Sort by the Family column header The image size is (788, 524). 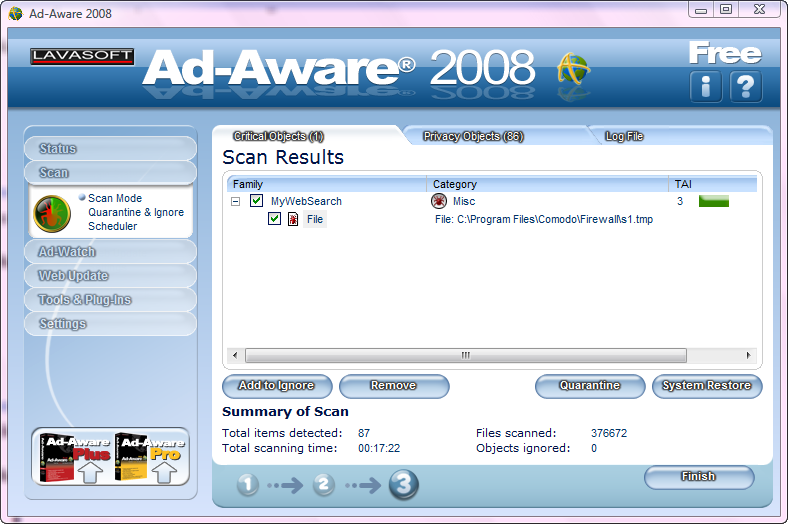click(x=327, y=184)
